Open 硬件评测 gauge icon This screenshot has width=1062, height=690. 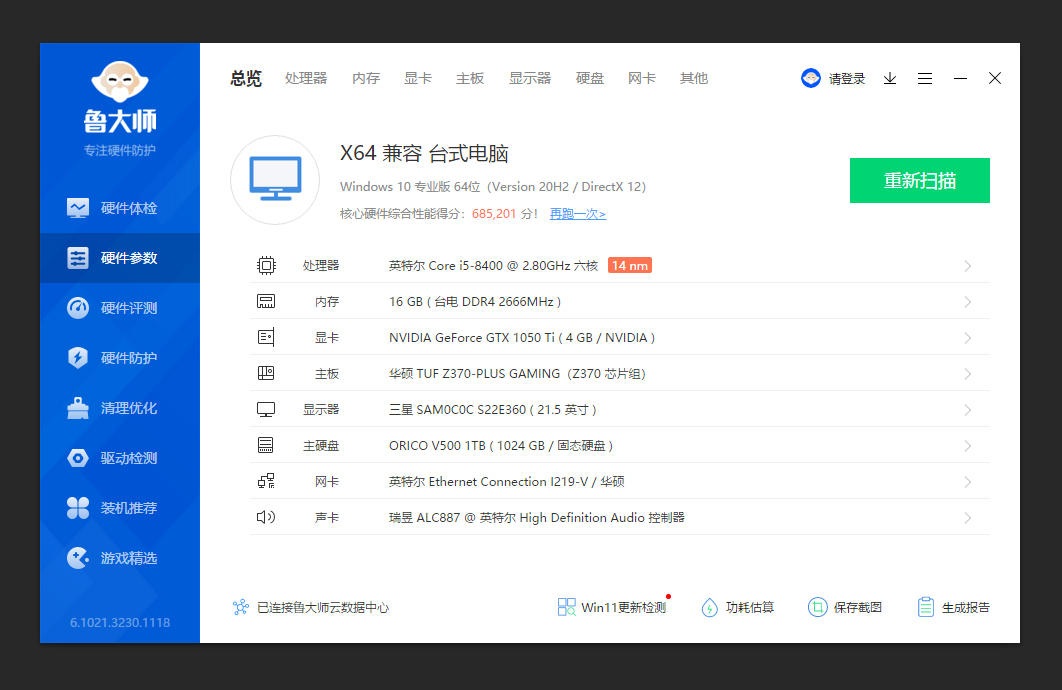click(78, 308)
